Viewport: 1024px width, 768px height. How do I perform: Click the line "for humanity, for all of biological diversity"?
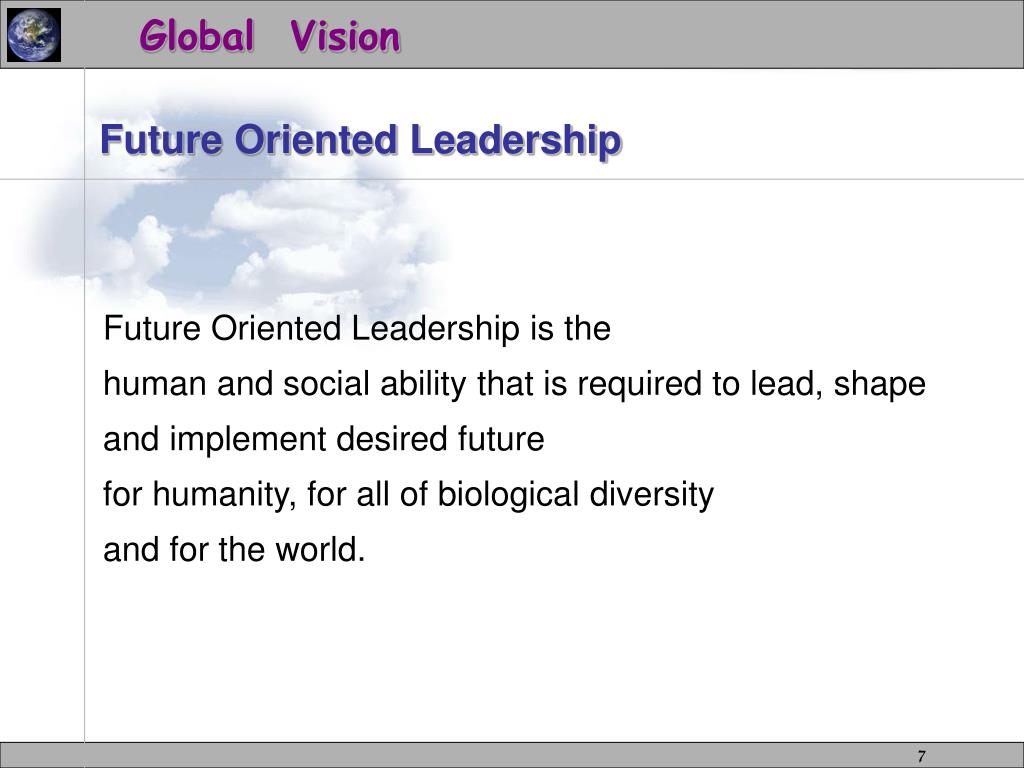click(408, 494)
